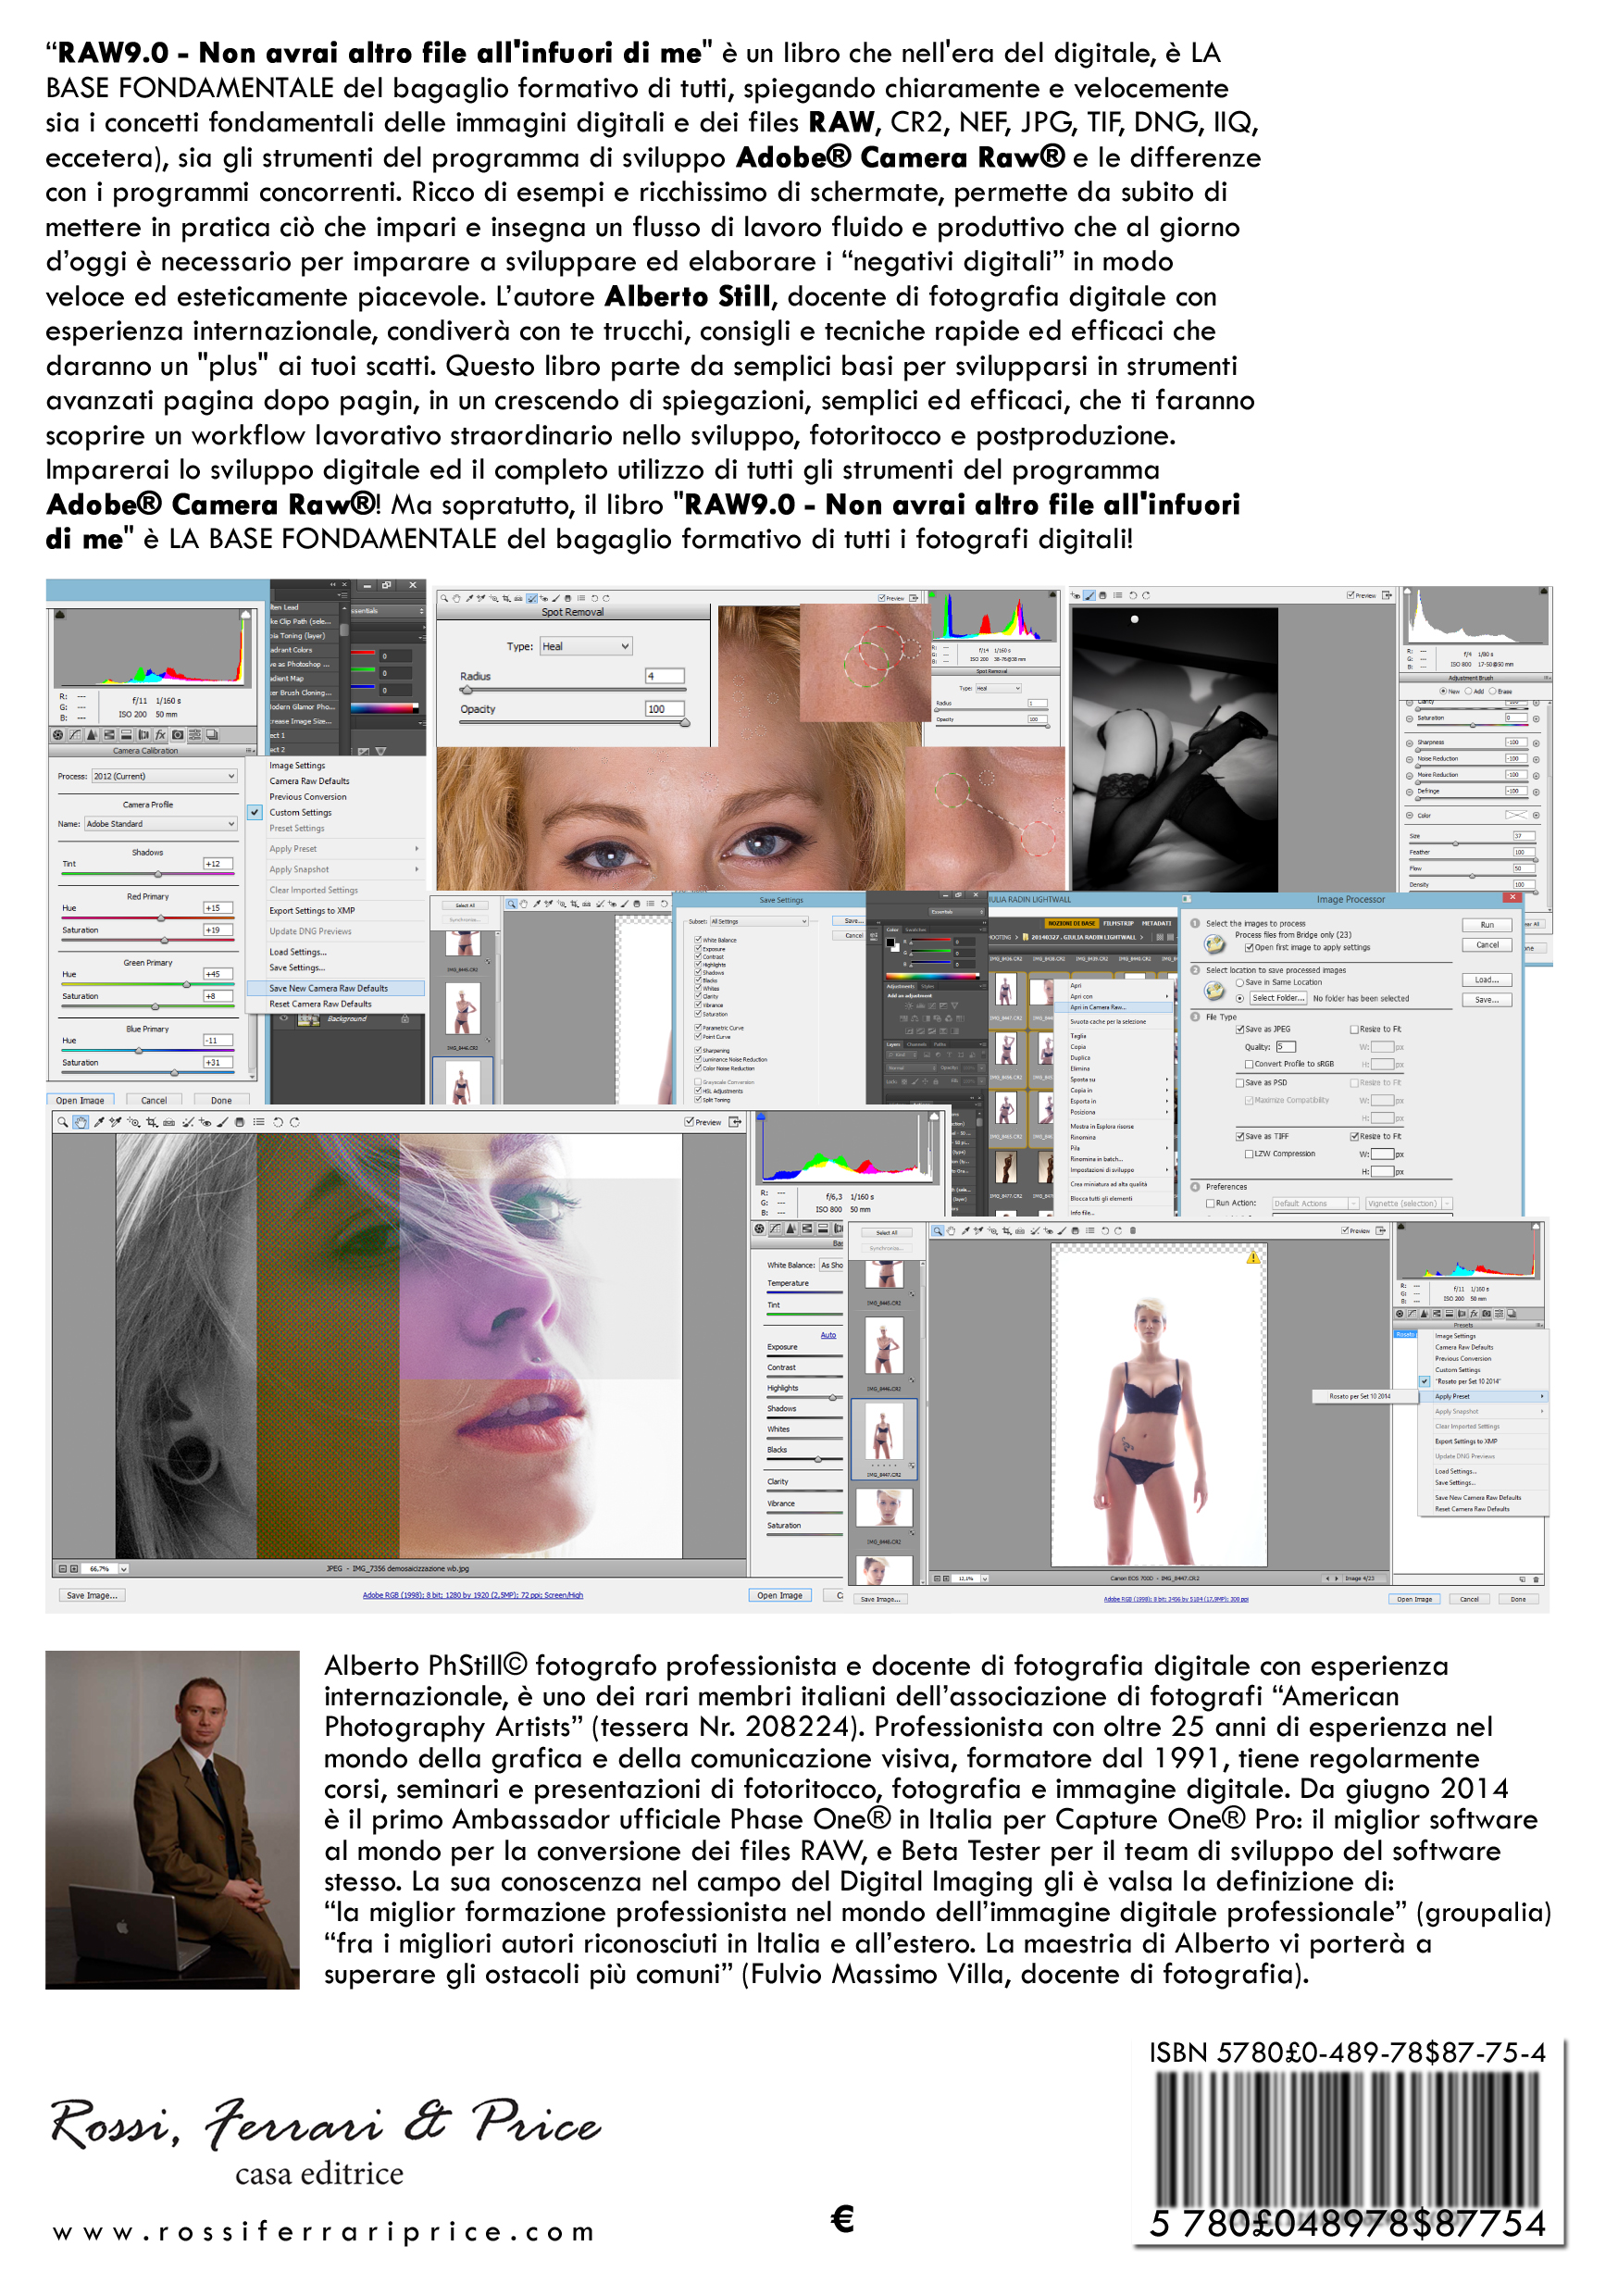Screen dimensions: 1618x2296
Task: Open the Process 2012 (Current) dropdown
Action: [x=164, y=776]
